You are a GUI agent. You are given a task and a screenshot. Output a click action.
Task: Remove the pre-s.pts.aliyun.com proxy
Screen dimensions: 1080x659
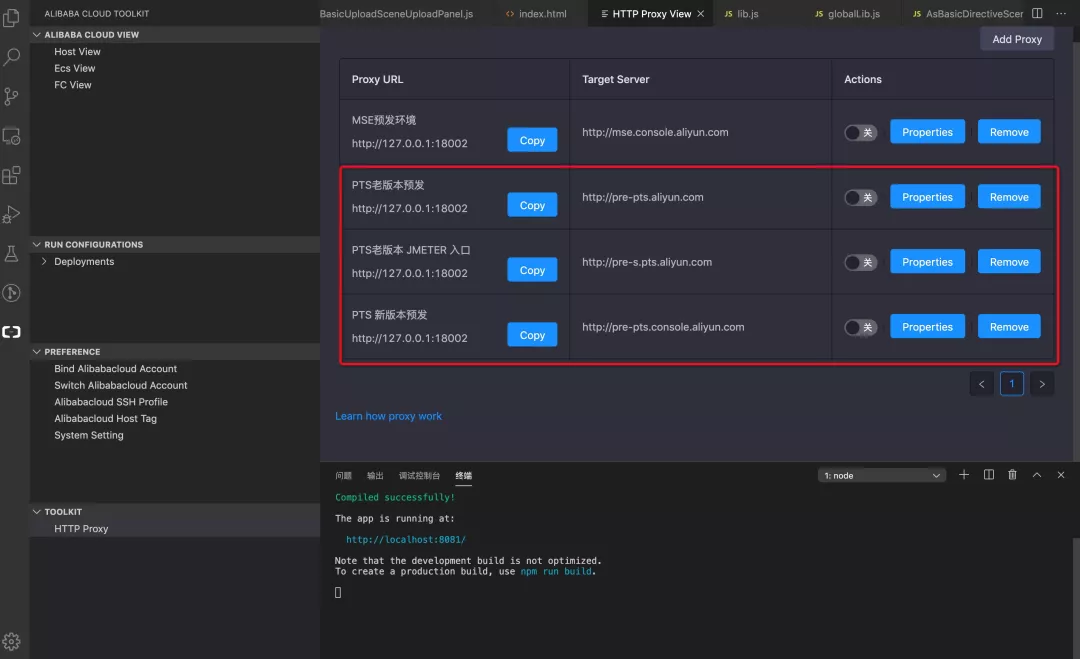1009,262
